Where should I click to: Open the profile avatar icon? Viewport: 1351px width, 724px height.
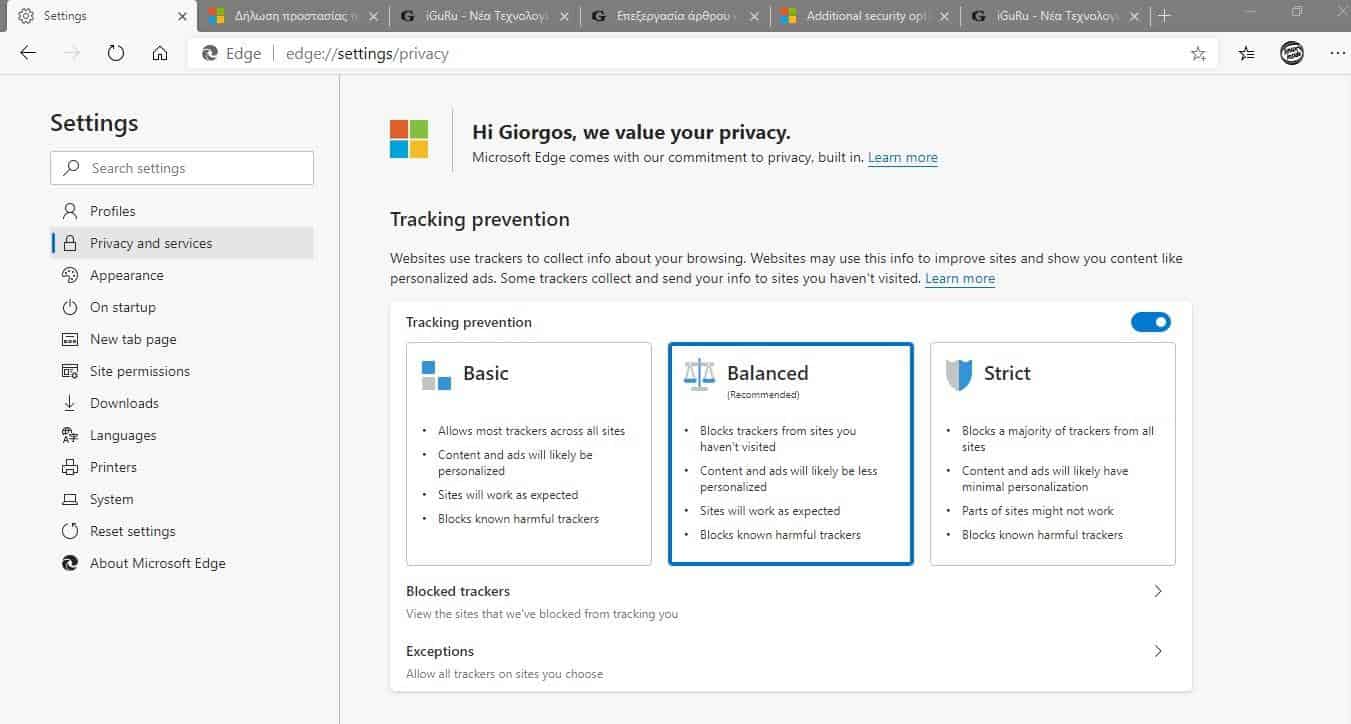[x=1292, y=54]
